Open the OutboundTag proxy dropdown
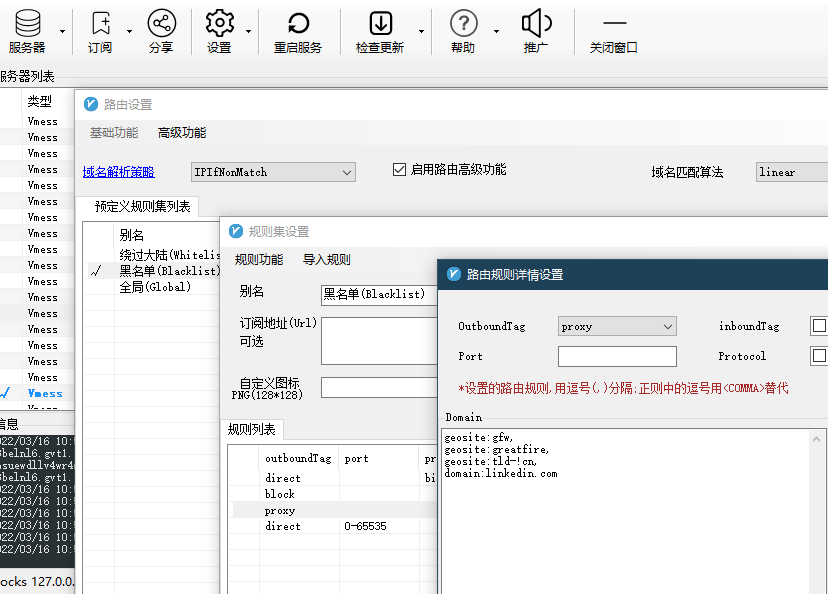This screenshot has height=594, width=828. 617,326
